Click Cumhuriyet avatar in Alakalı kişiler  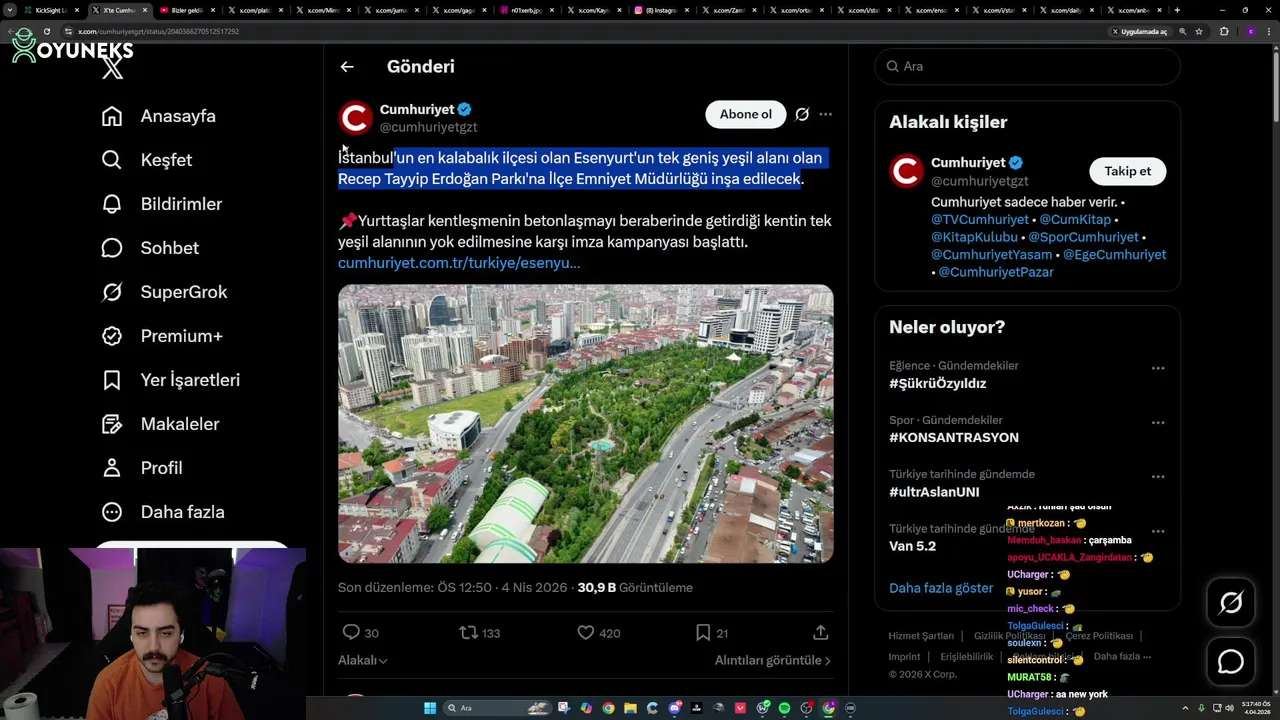point(906,171)
